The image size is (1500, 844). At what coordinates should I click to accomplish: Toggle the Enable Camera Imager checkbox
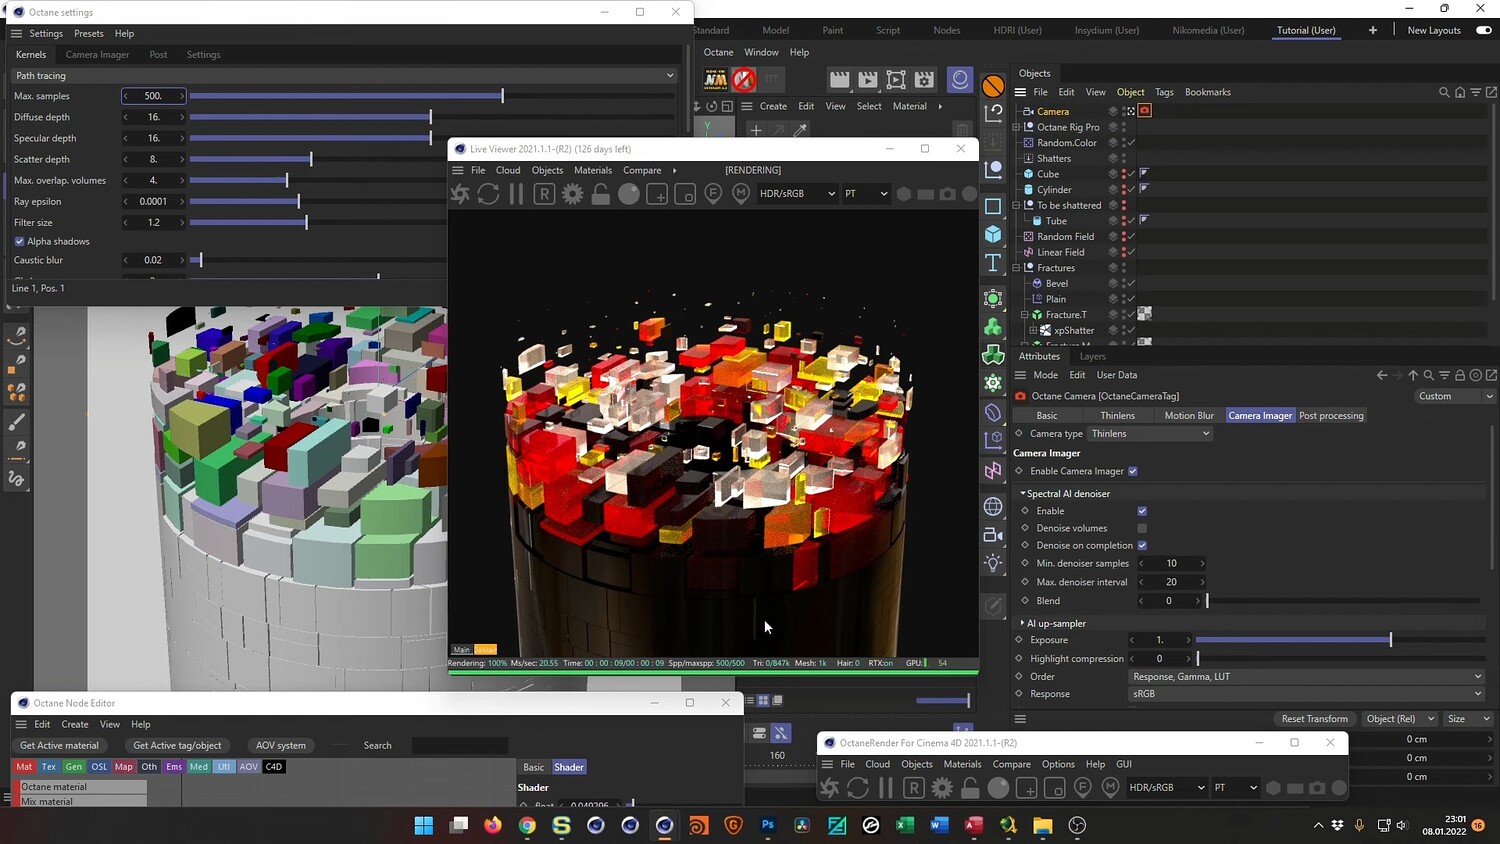(1133, 471)
